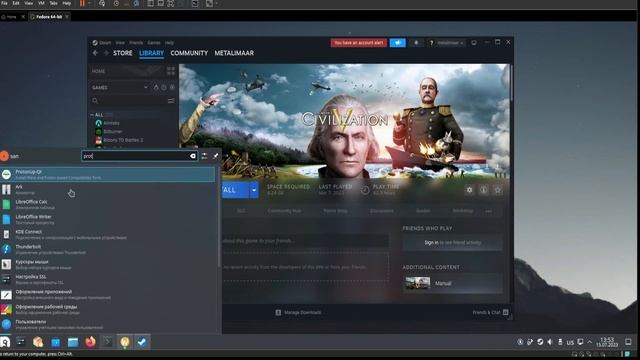Click the user avatar in the launcher
The width and height of the screenshot is (640, 360).
tap(4, 156)
